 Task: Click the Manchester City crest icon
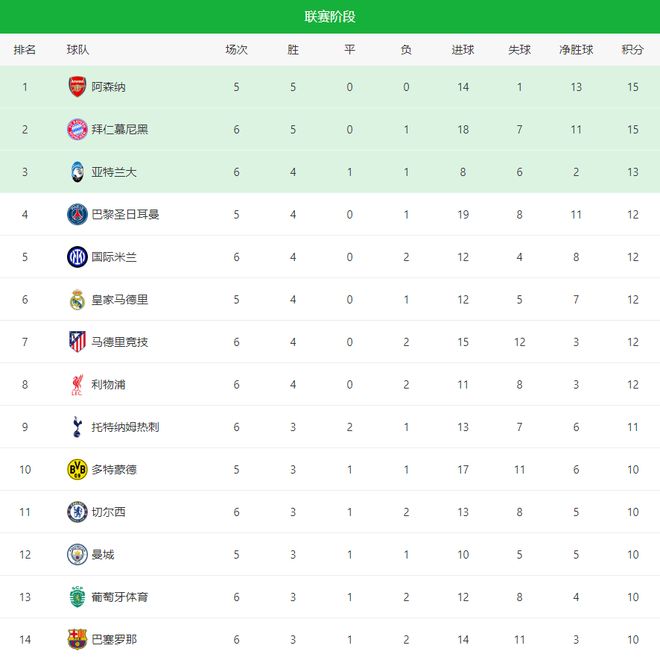77,554
